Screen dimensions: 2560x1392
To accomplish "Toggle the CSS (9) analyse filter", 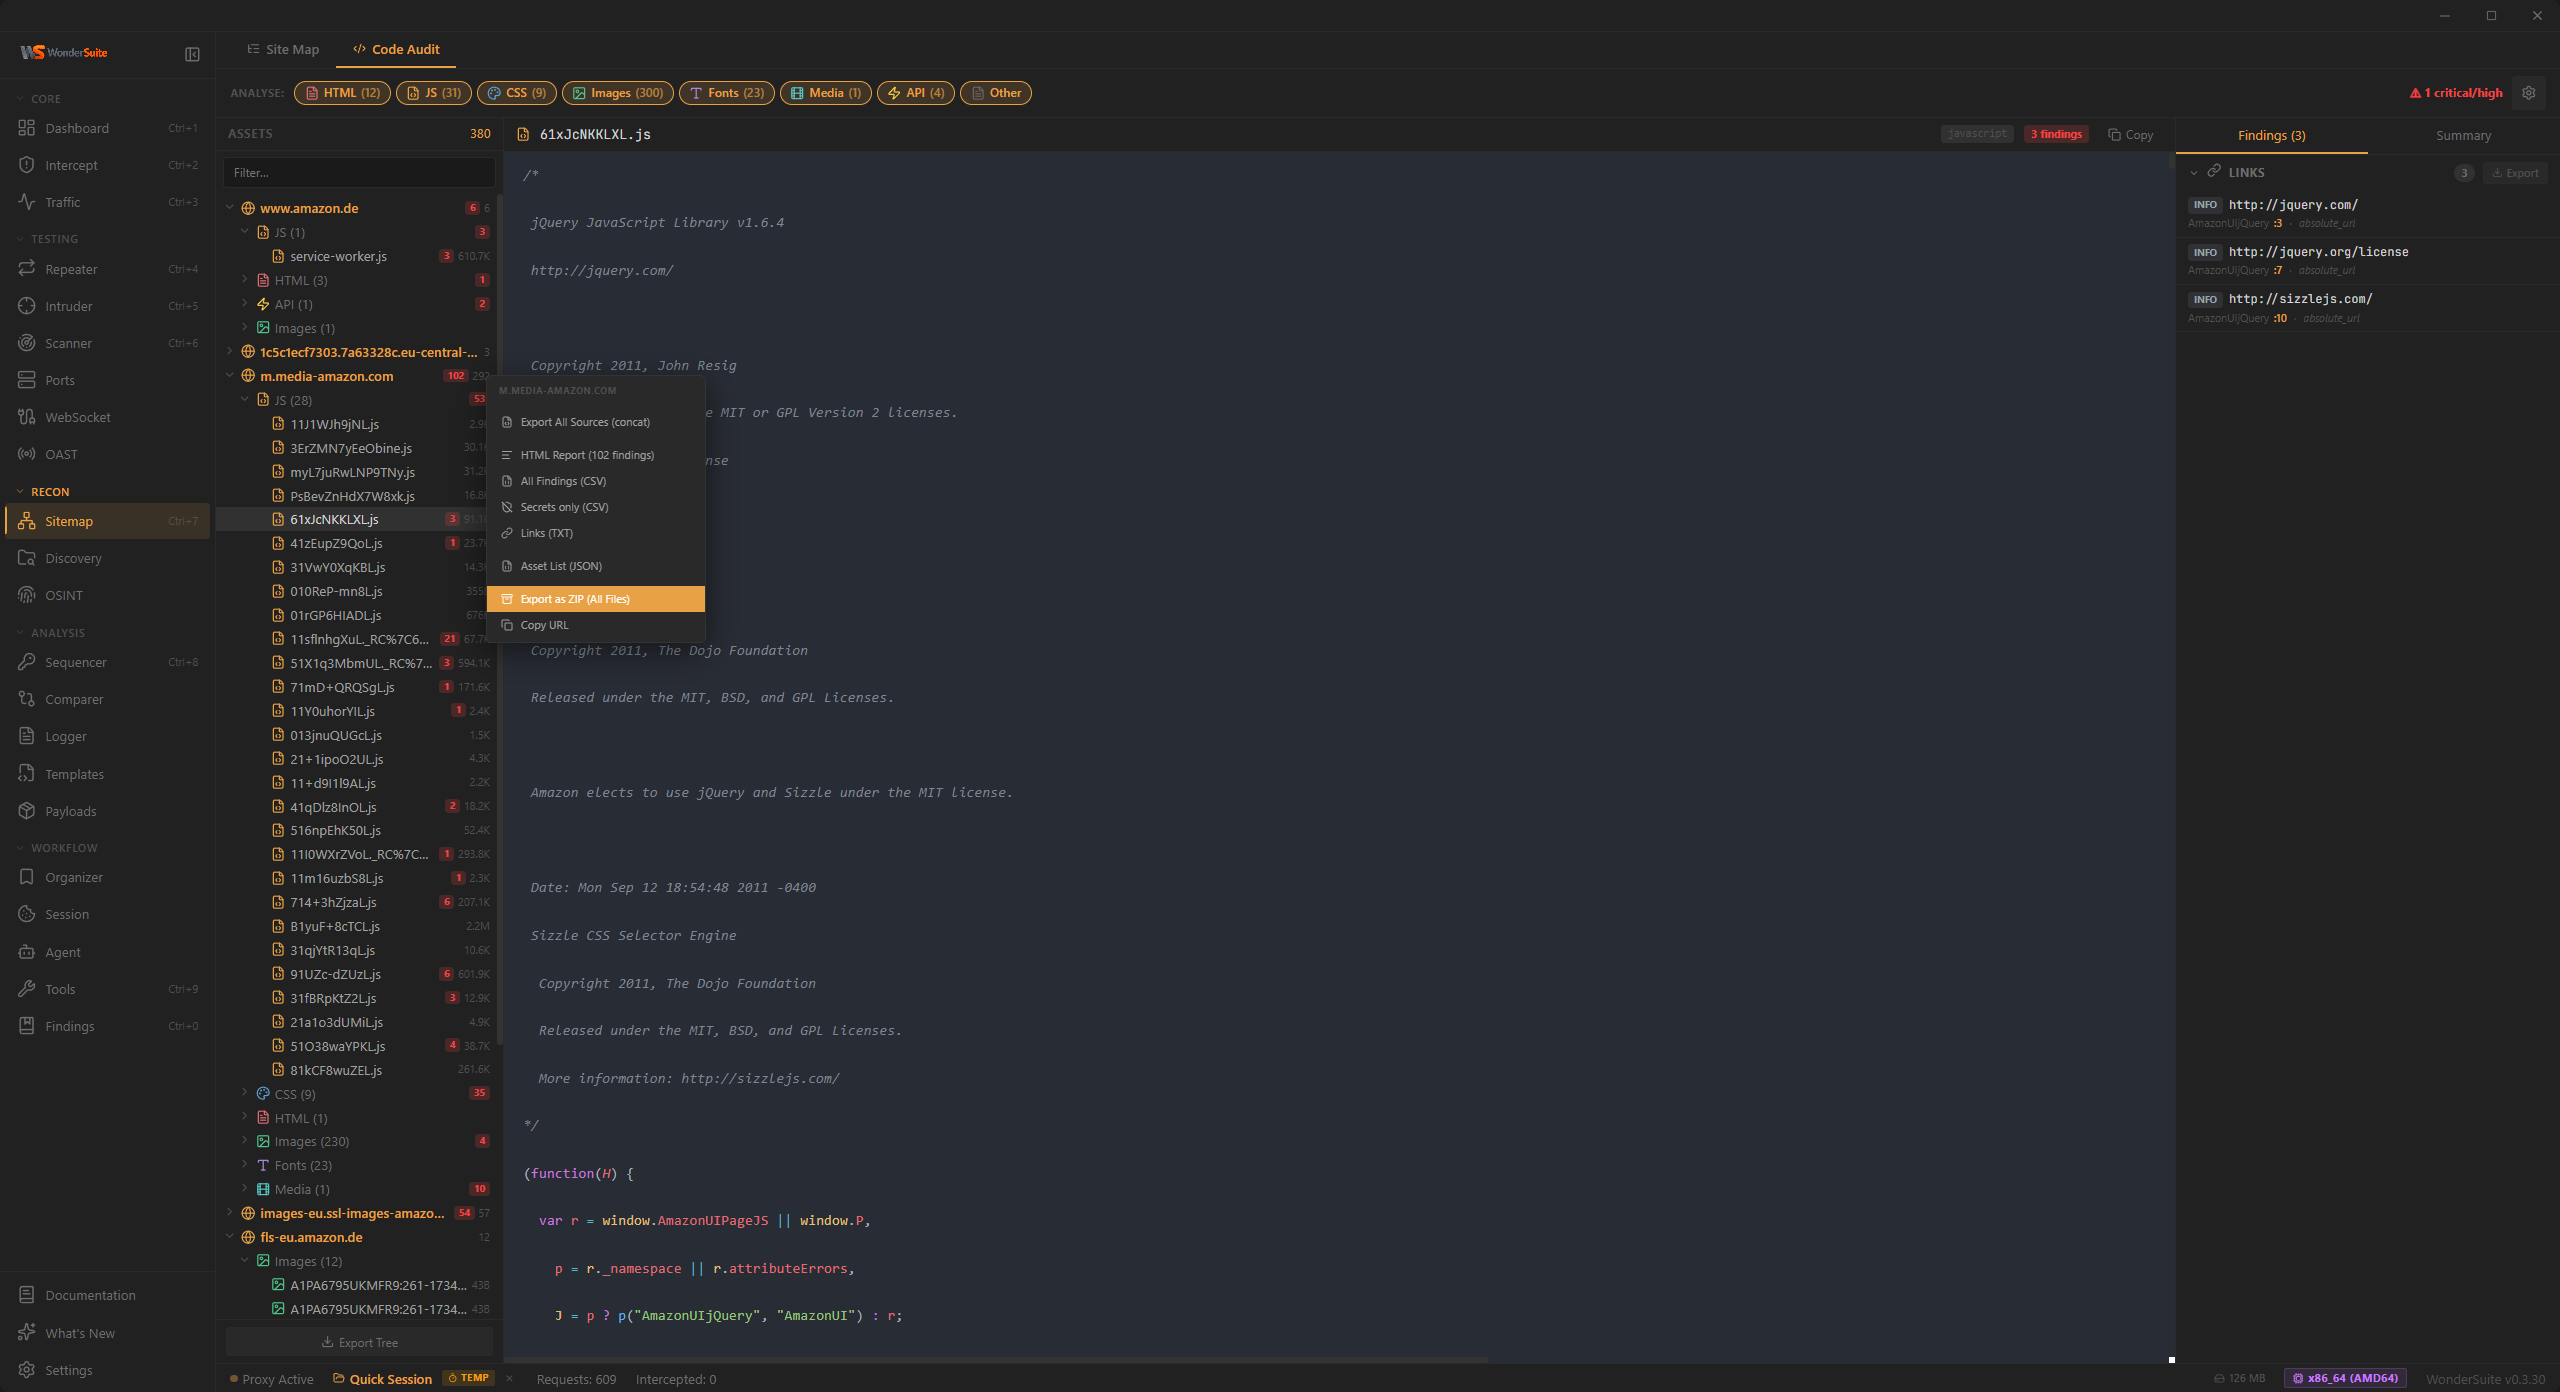I will click(517, 93).
